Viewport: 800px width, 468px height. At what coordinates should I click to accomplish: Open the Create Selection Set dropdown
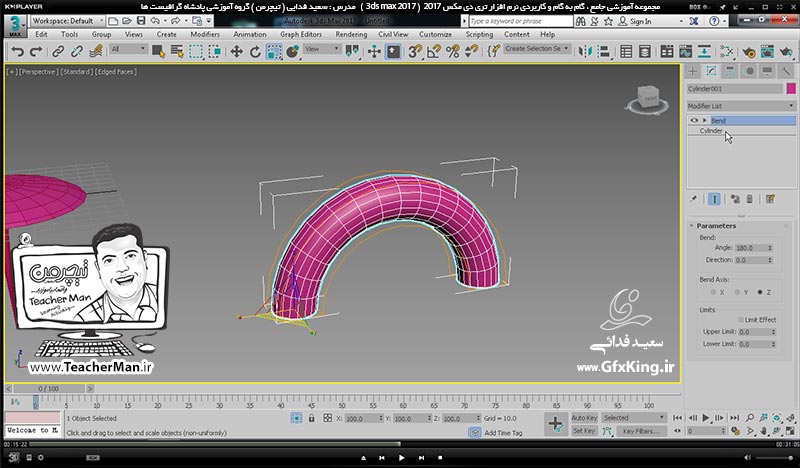(537, 48)
